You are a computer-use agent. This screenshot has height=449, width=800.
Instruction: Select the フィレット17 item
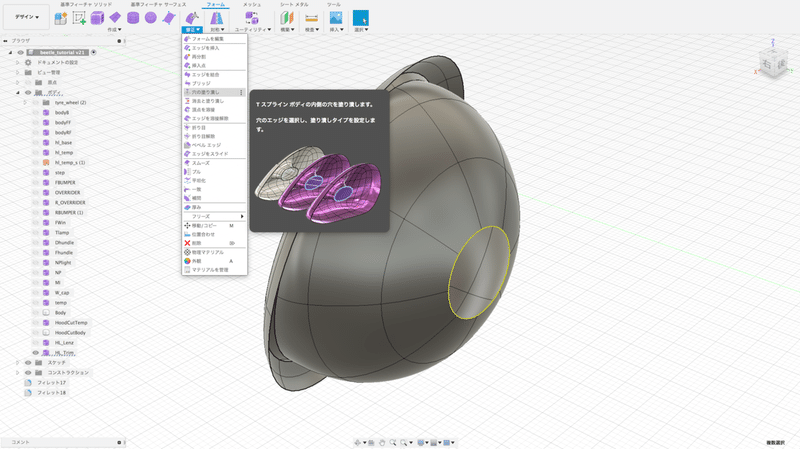click(52, 382)
